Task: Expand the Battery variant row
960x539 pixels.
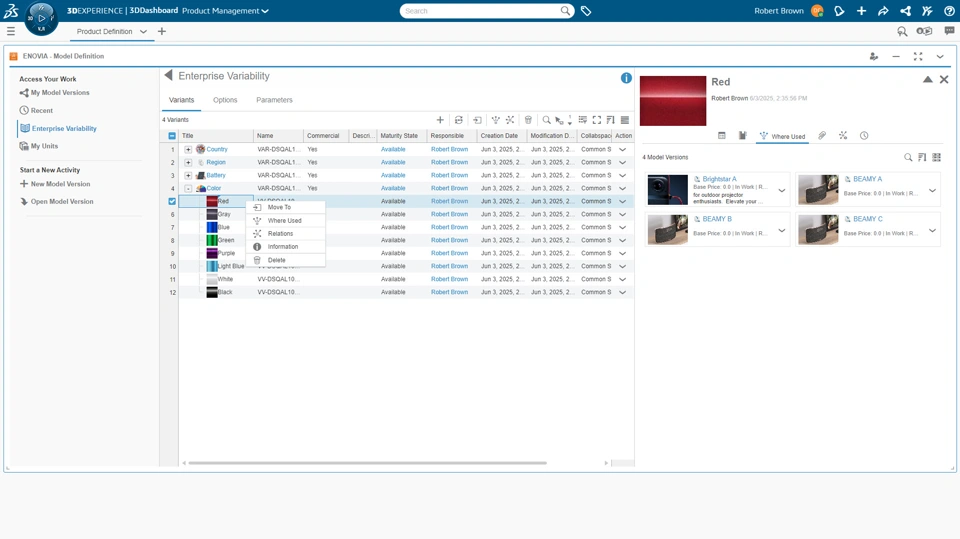Action: coord(188,175)
